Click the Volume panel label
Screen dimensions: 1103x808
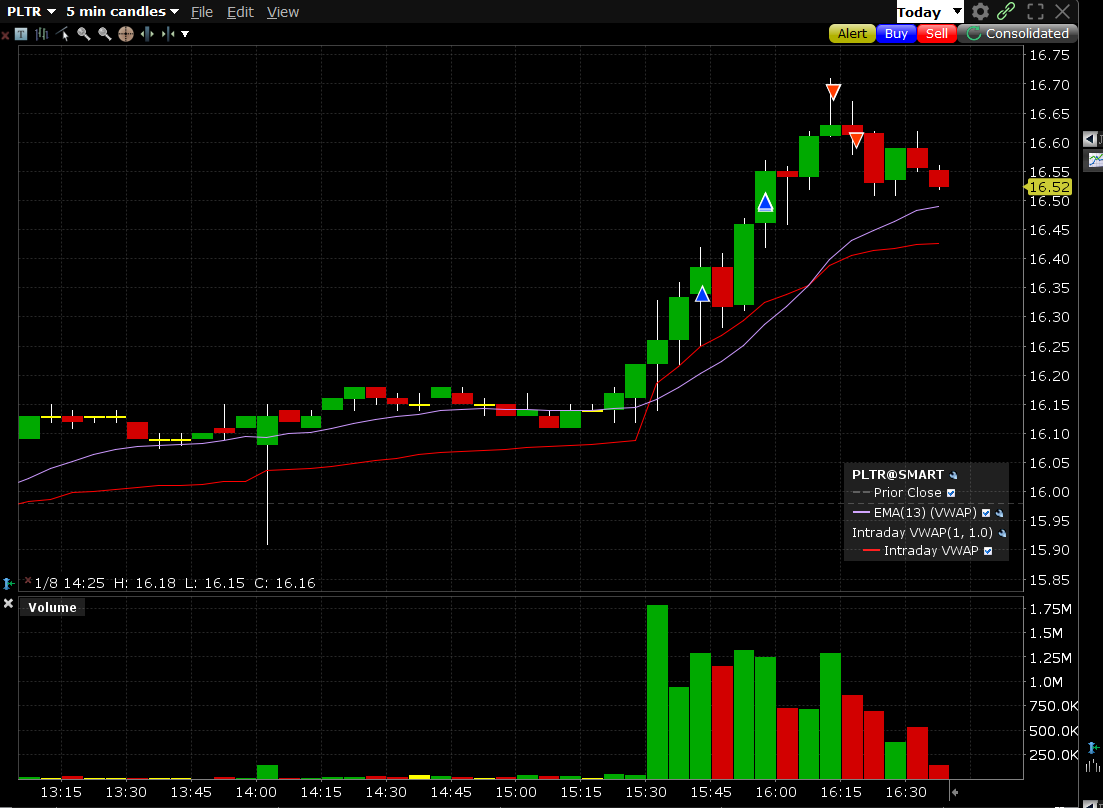52,608
